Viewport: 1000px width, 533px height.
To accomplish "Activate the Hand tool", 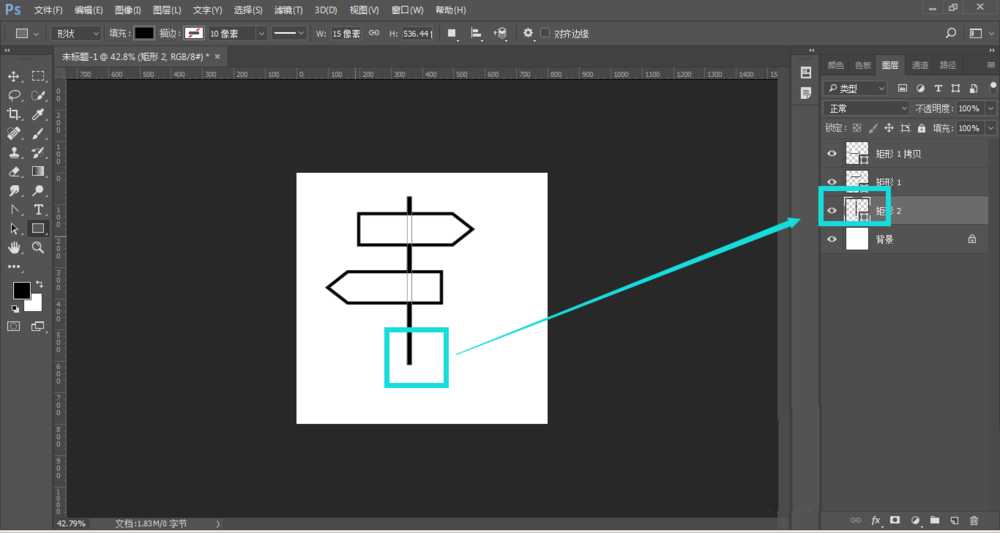I will pyautogui.click(x=14, y=247).
